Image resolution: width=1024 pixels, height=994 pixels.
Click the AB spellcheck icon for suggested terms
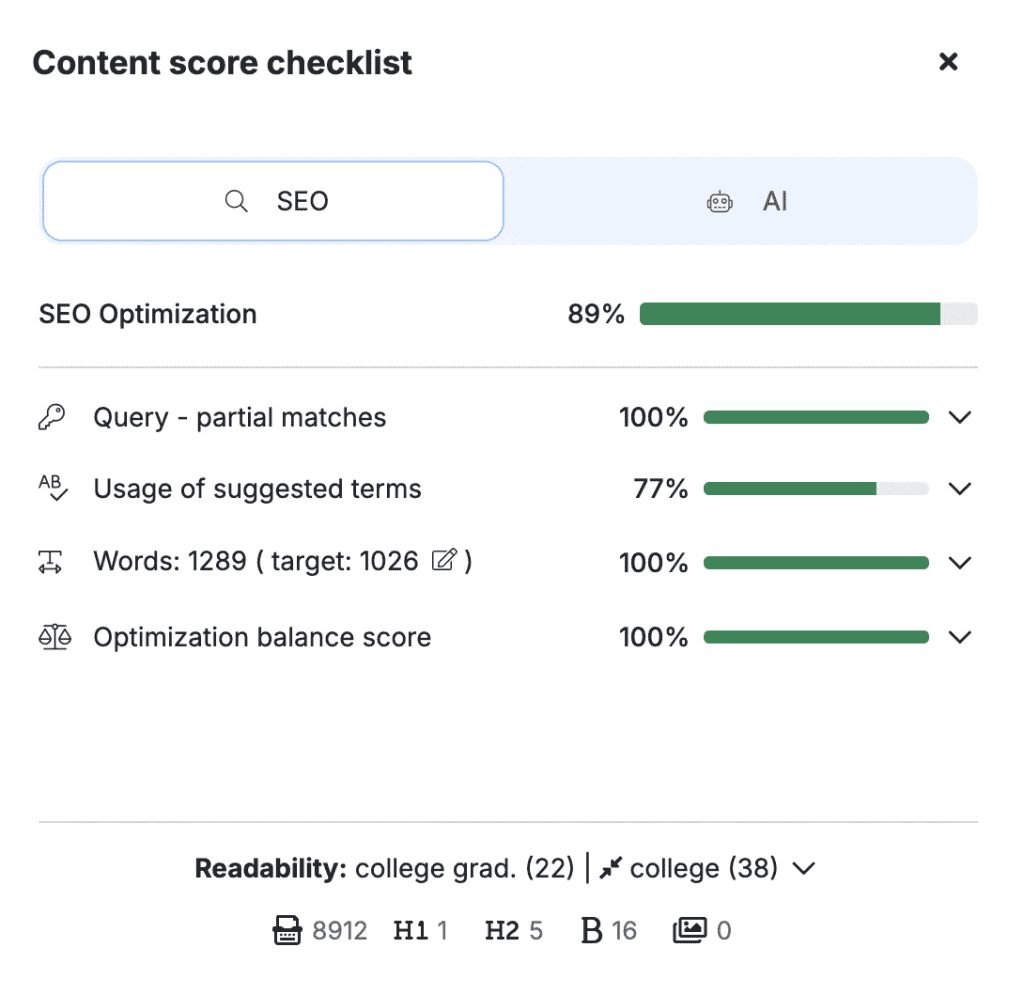pyautogui.click(x=53, y=488)
